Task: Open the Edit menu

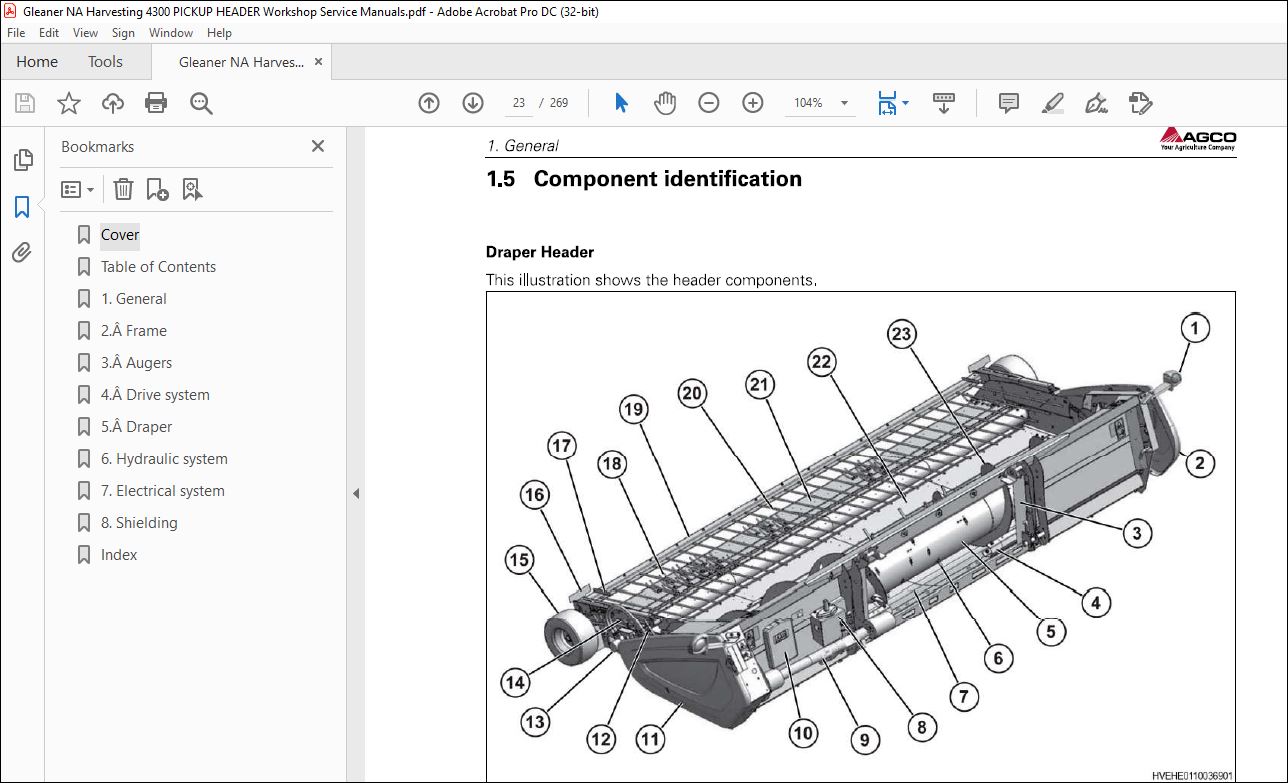Action: (x=49, y=33)
